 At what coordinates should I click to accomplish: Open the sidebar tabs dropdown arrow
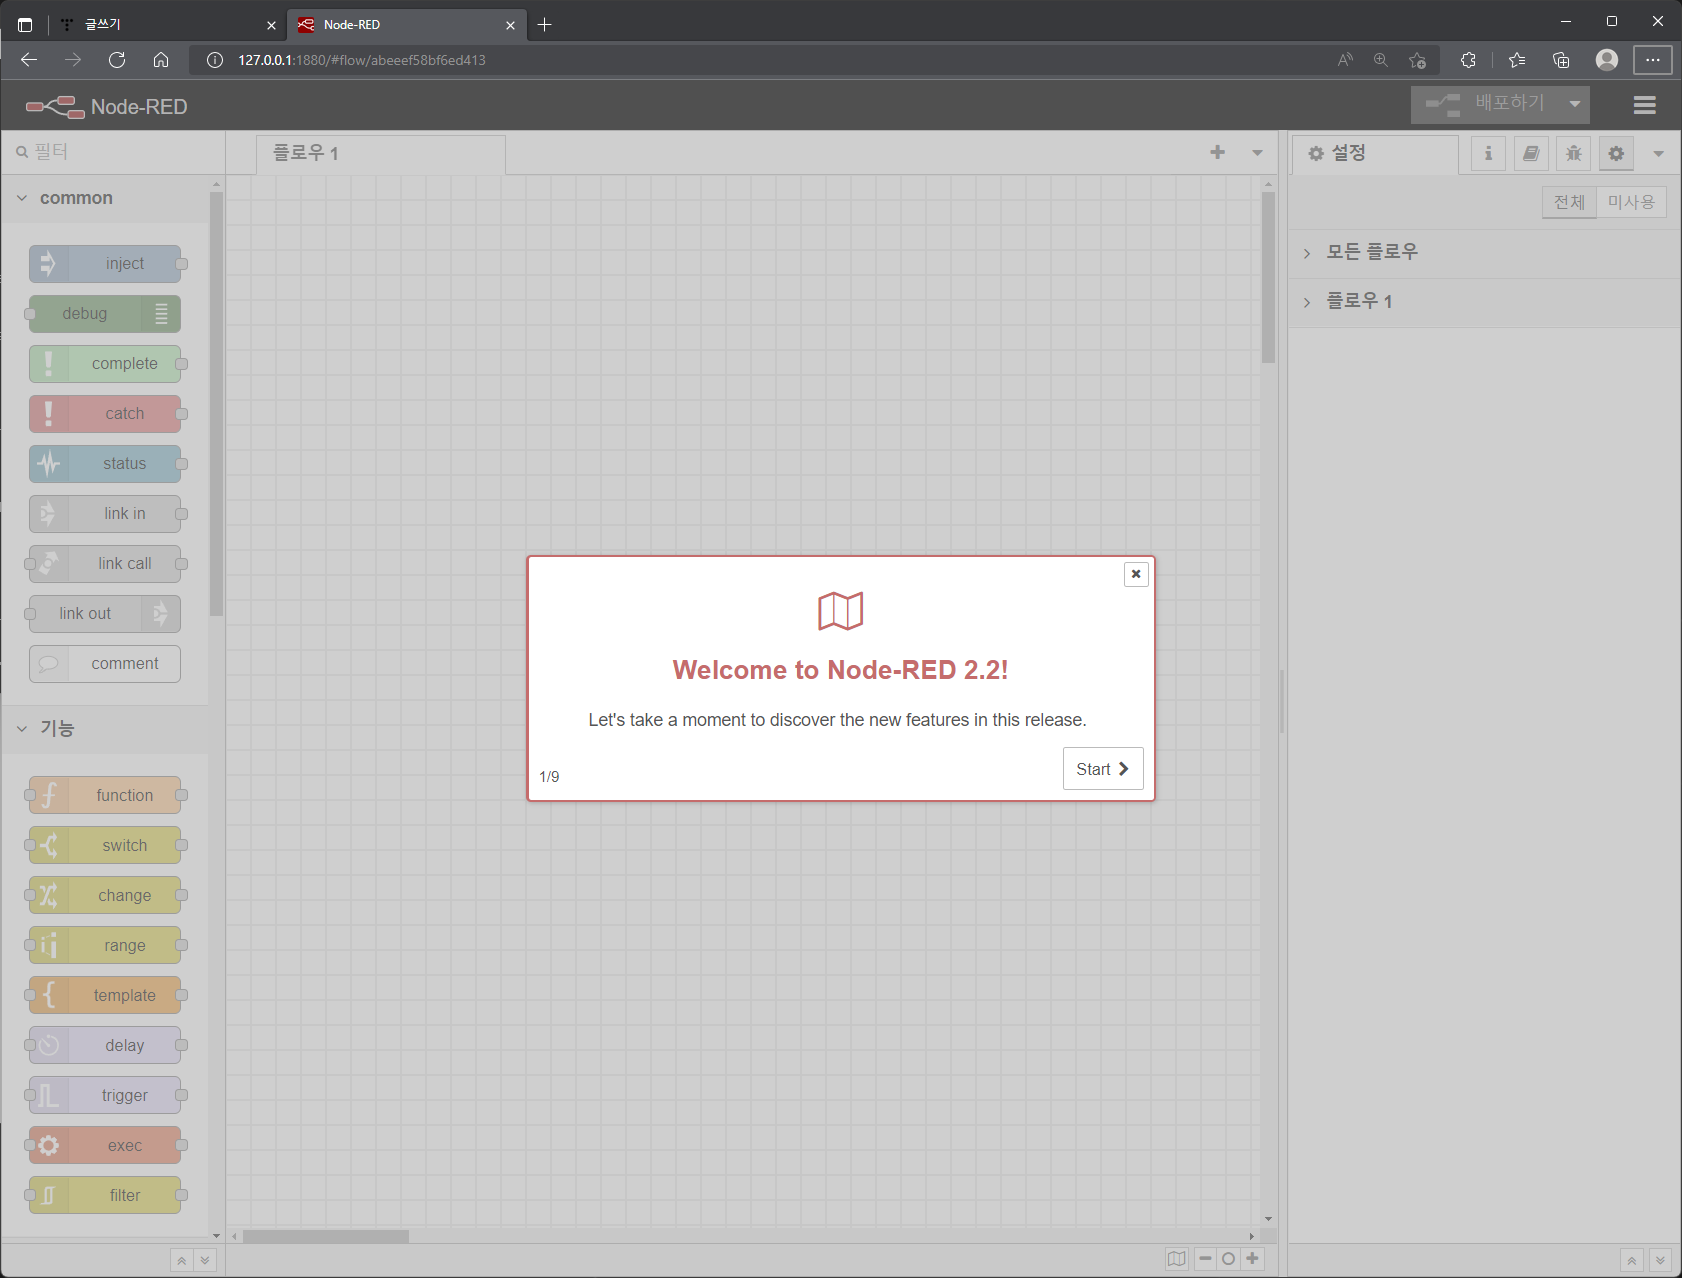pos(1658,153)
